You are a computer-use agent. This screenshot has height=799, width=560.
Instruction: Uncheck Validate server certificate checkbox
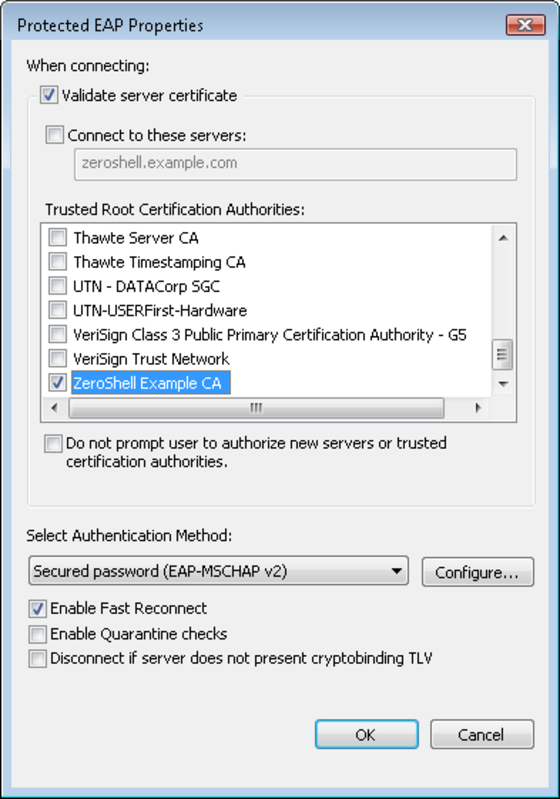(x=49, y=95)
